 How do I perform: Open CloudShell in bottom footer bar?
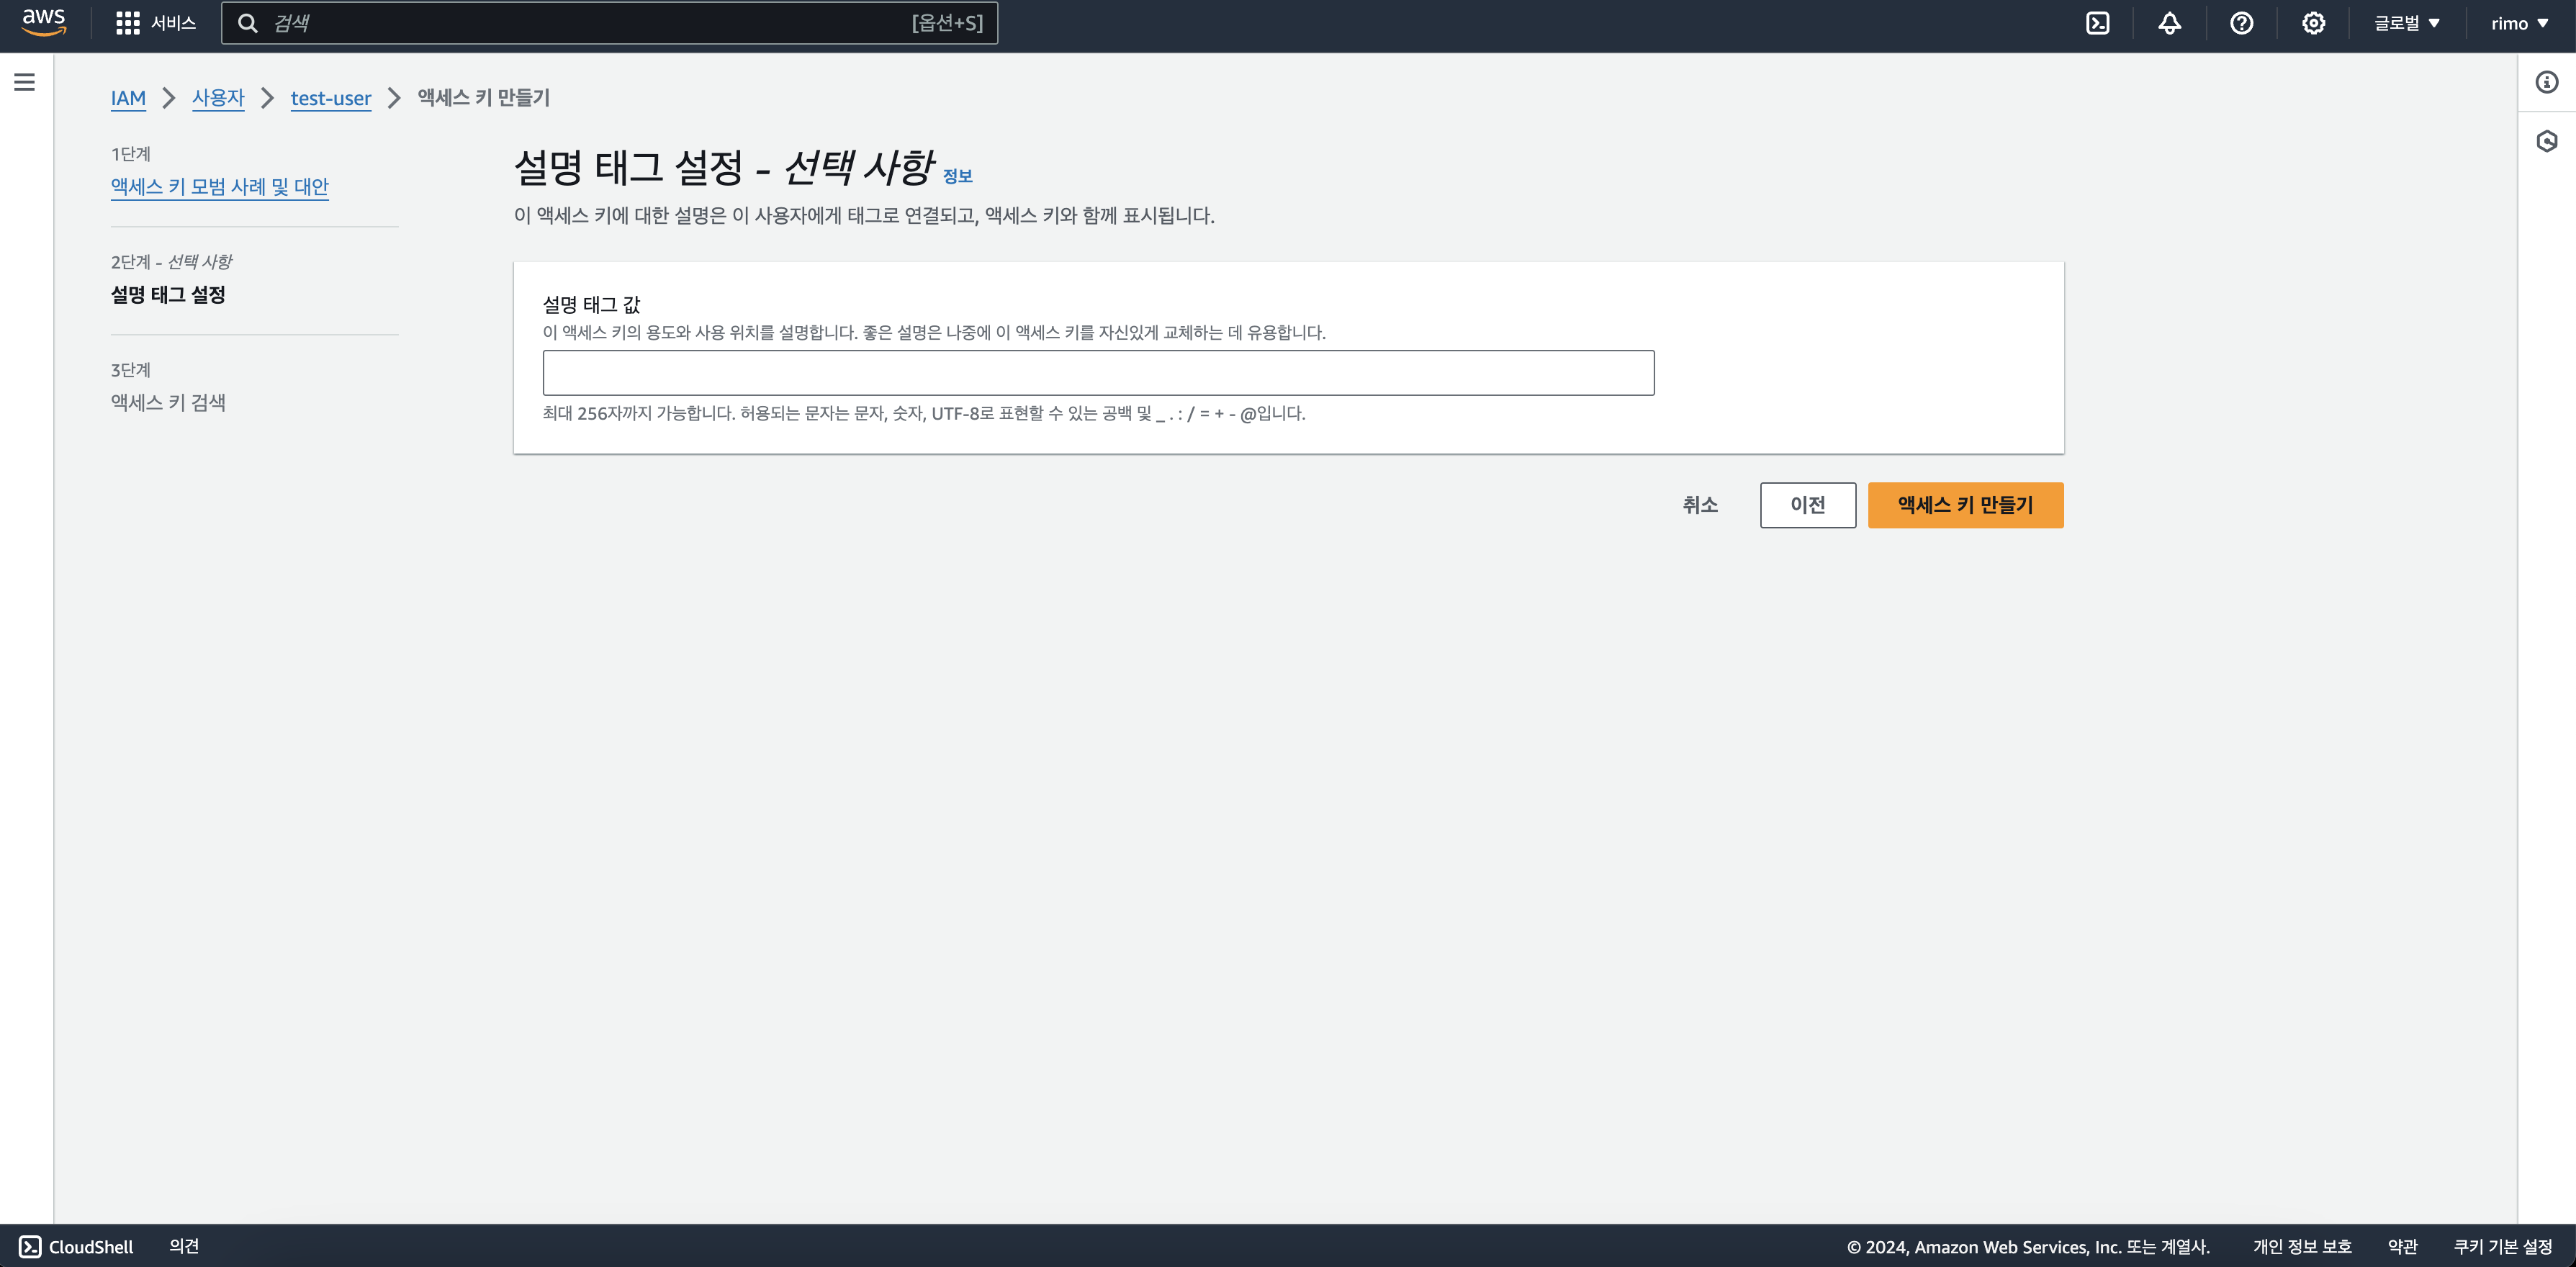coord(77,1246)
